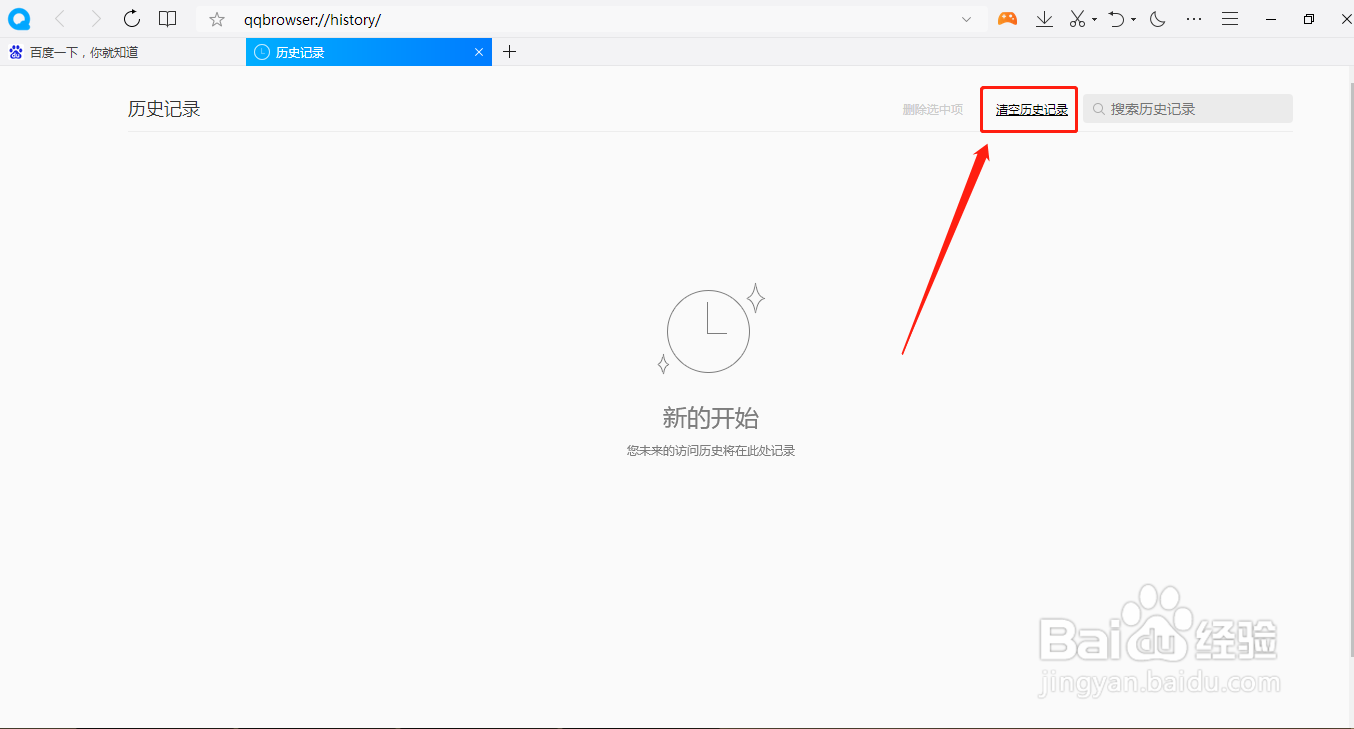Expand the screenshot tool dropdown arrow
This screenshot has width=1354, height=729.
point(1094,19)
